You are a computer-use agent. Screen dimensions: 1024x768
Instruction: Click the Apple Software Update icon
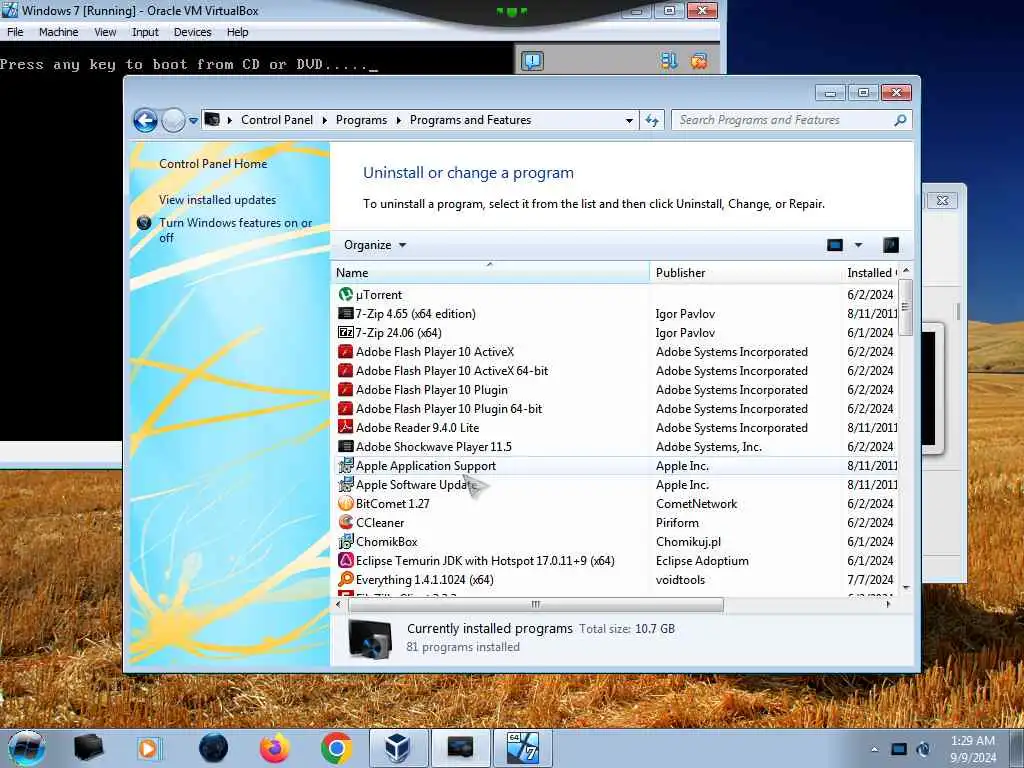345,485
